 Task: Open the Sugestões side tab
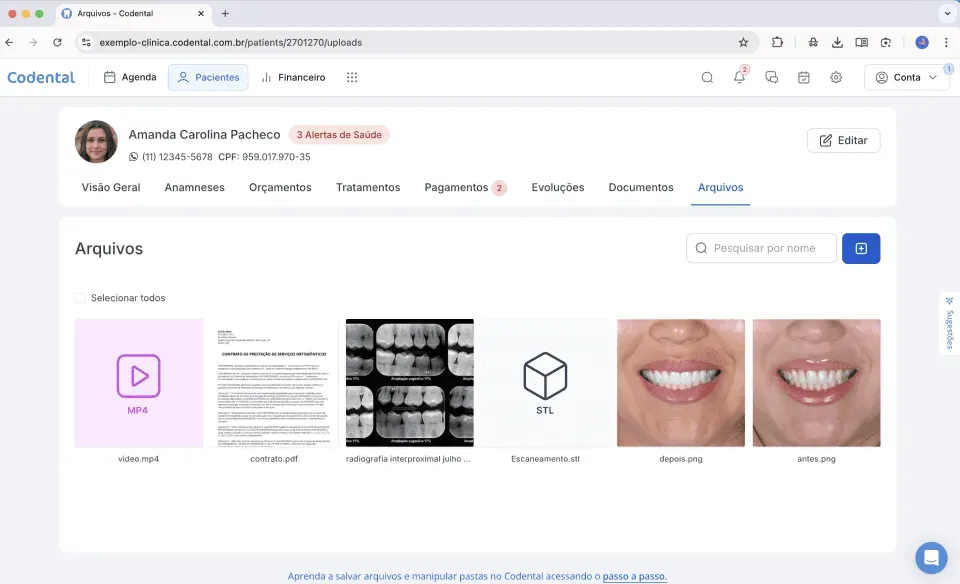[x=950, y=323]
